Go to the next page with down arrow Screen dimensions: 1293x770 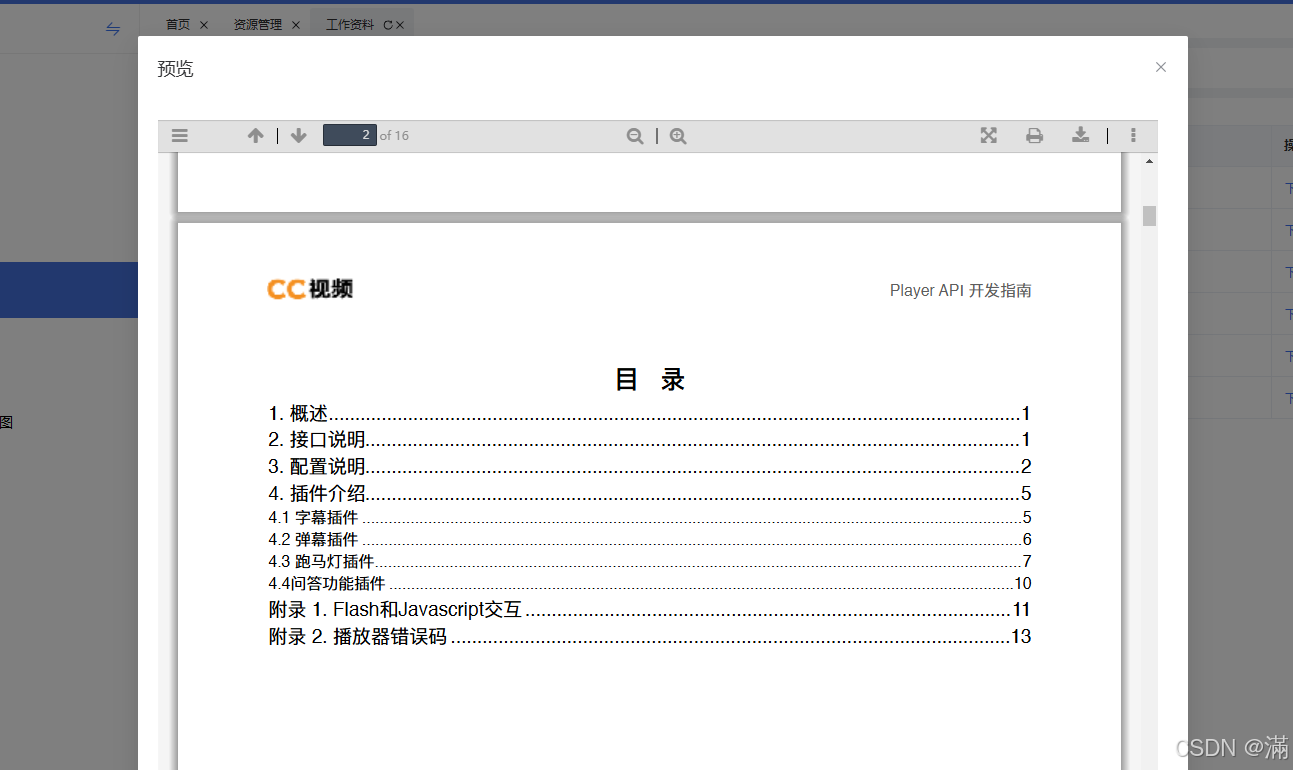coord(298,135)
